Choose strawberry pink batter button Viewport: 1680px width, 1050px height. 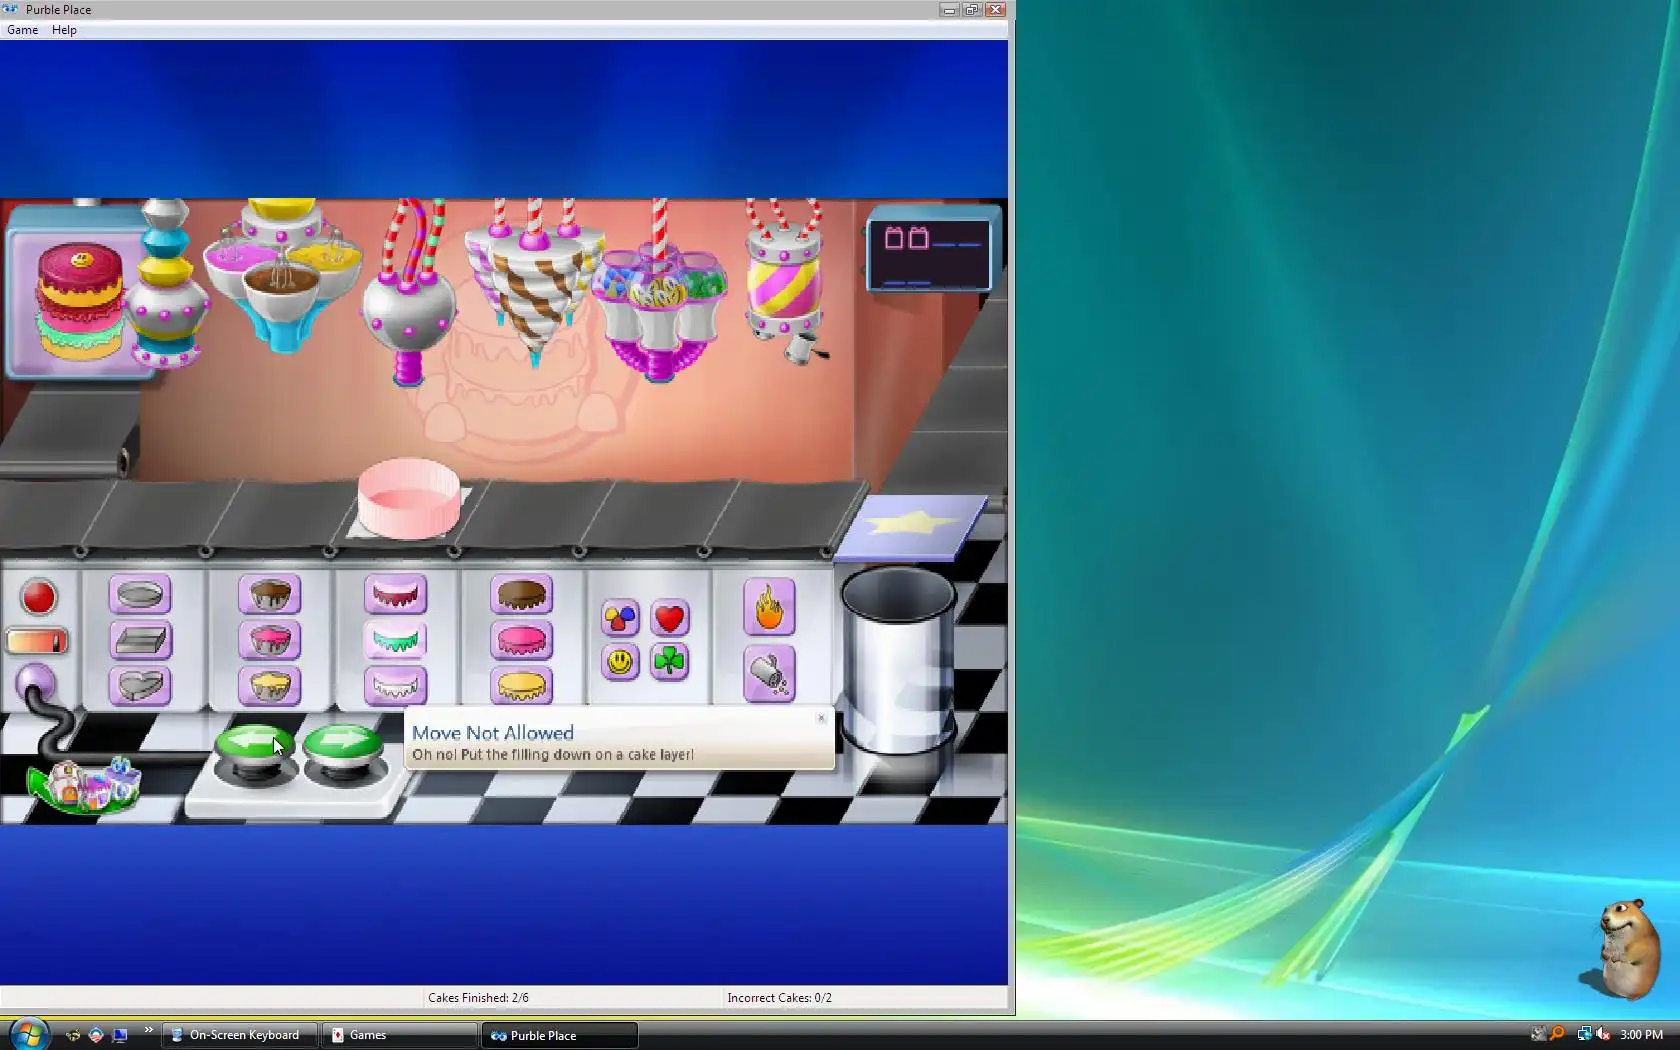click(x=270, y=640)
